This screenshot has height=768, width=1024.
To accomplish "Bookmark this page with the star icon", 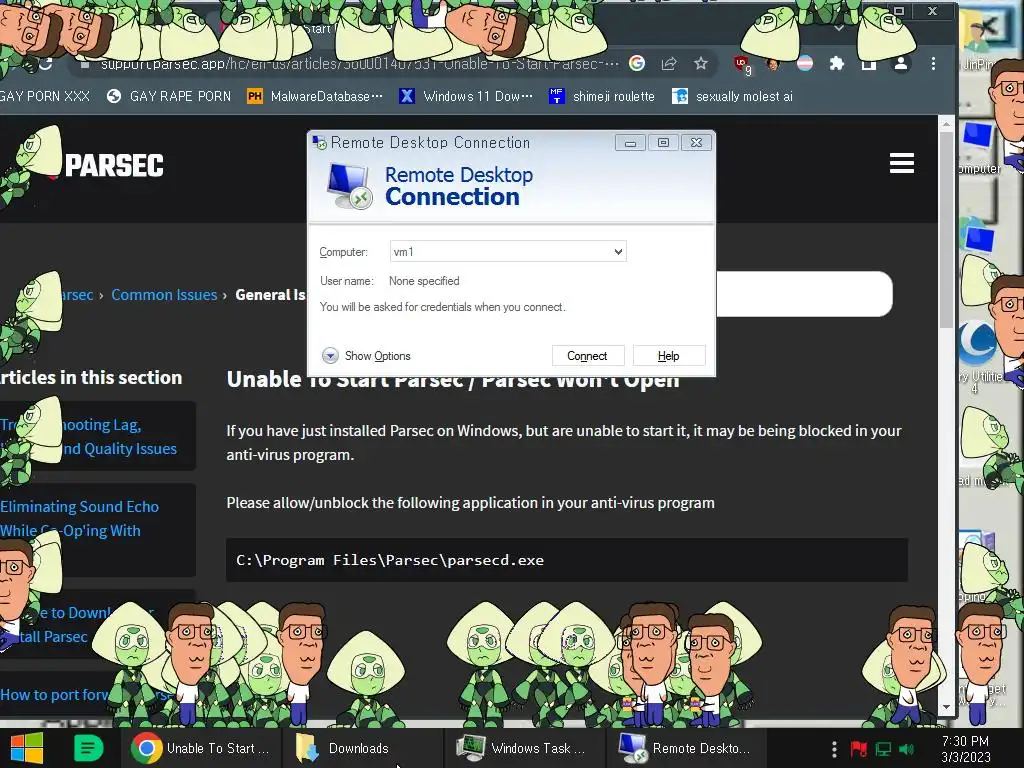I will click(701, 63).
